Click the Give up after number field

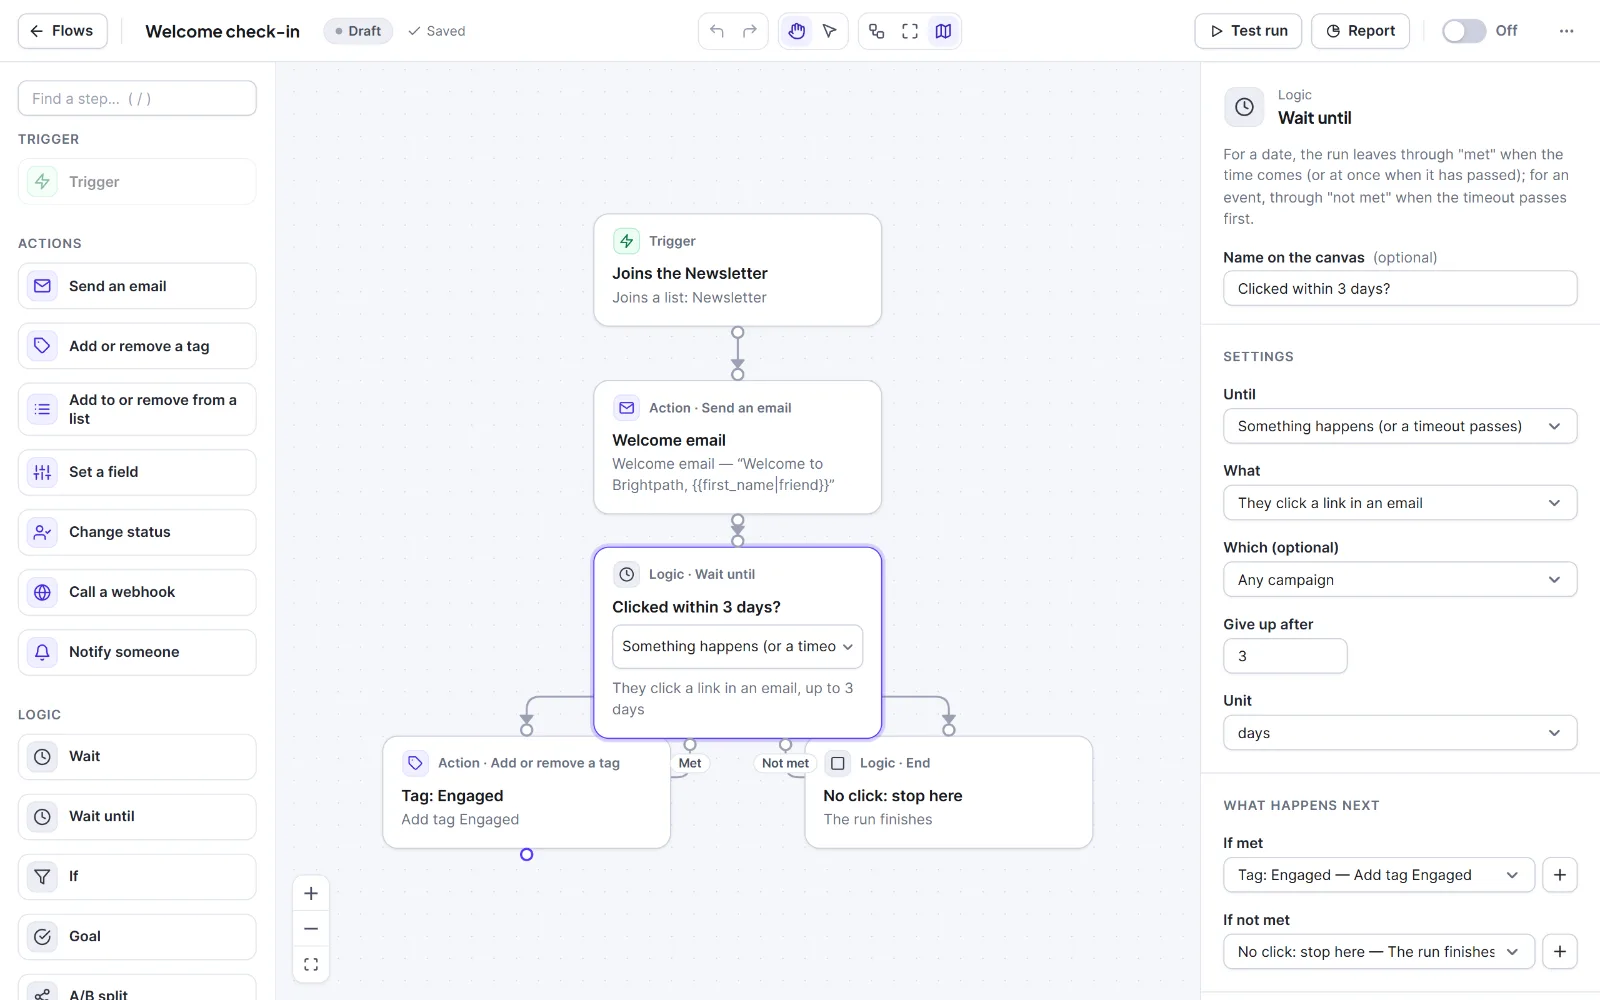pyautogui.click(x=1285, y=656)
